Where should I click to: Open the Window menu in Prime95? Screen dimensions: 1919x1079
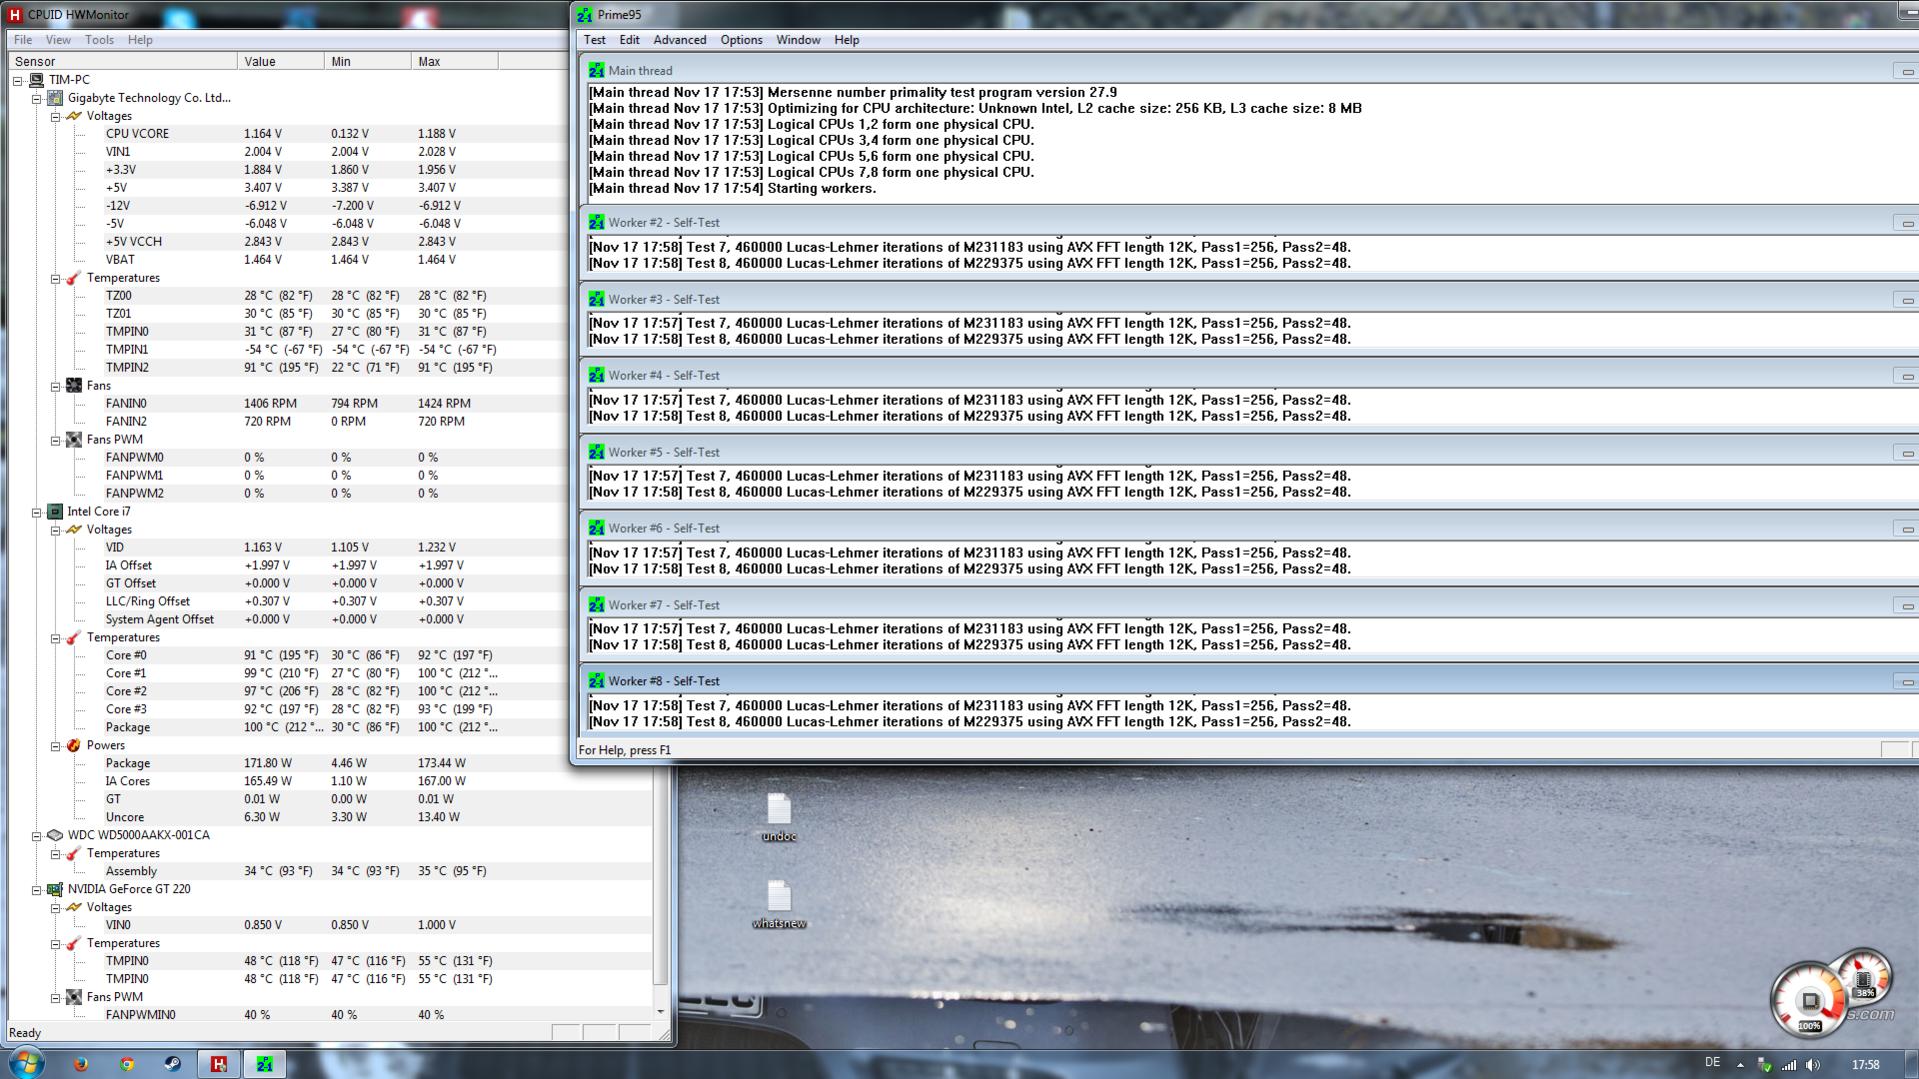[798, 40]
